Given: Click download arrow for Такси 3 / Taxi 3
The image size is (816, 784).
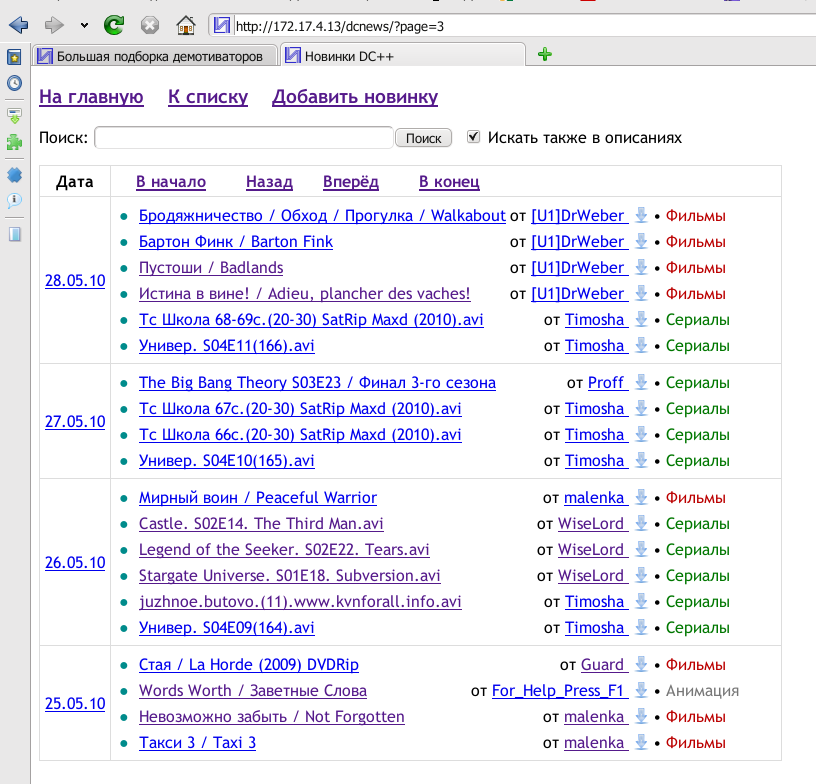Looking at the screenshot, I should coord(641,742).
